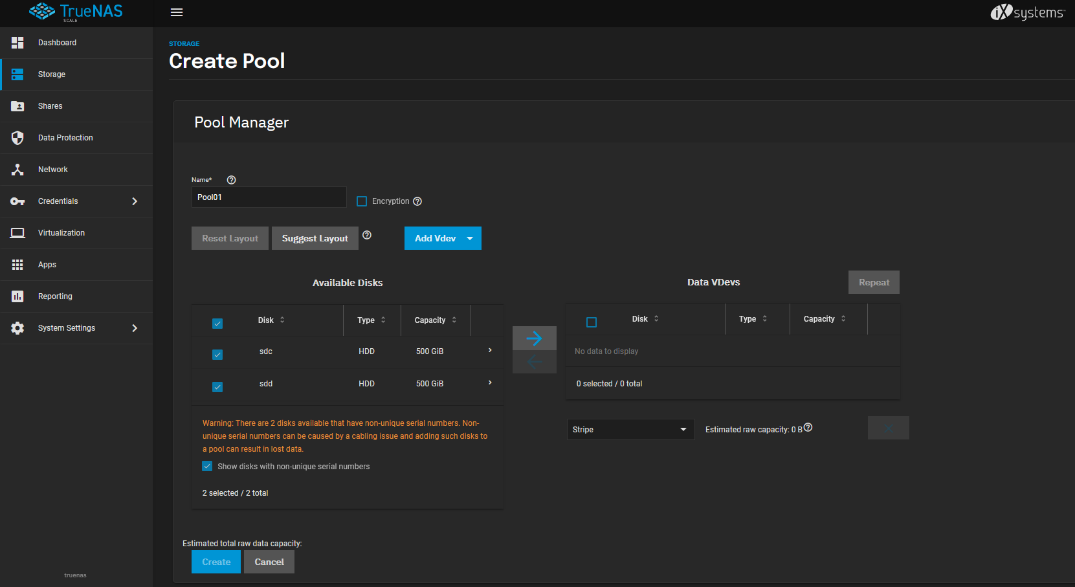The width and height of the screenshot is (1075, 587).
Task: Open Data Protection in sidebar
Action: 65,138
